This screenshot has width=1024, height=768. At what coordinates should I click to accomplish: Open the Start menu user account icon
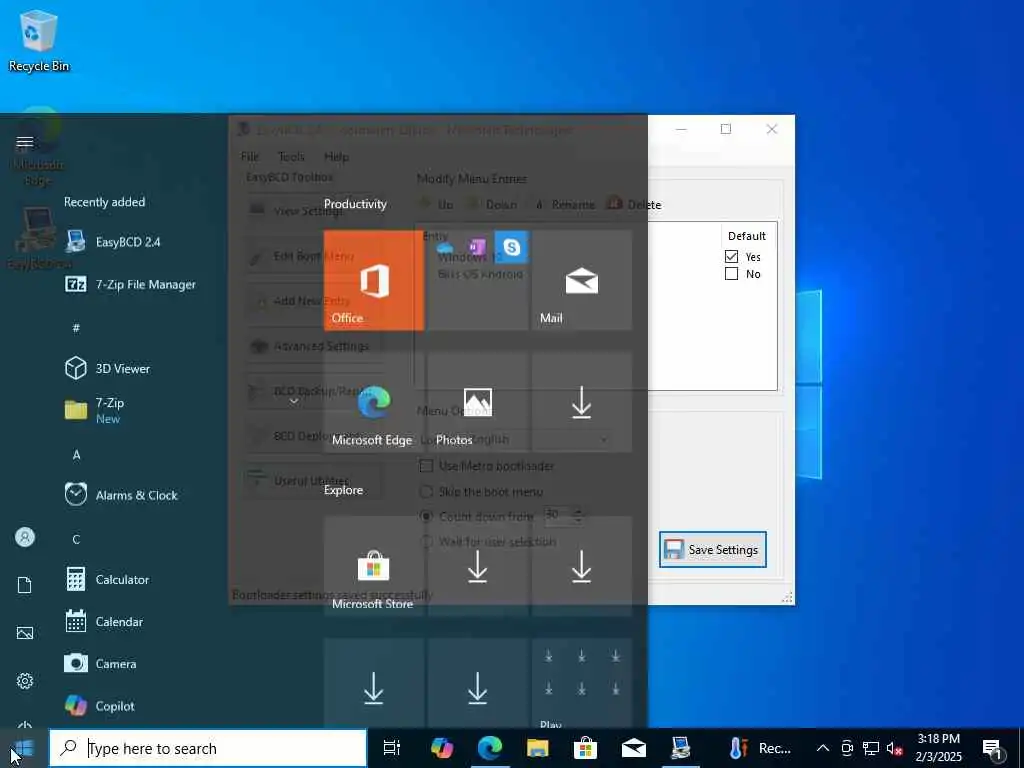25,537
